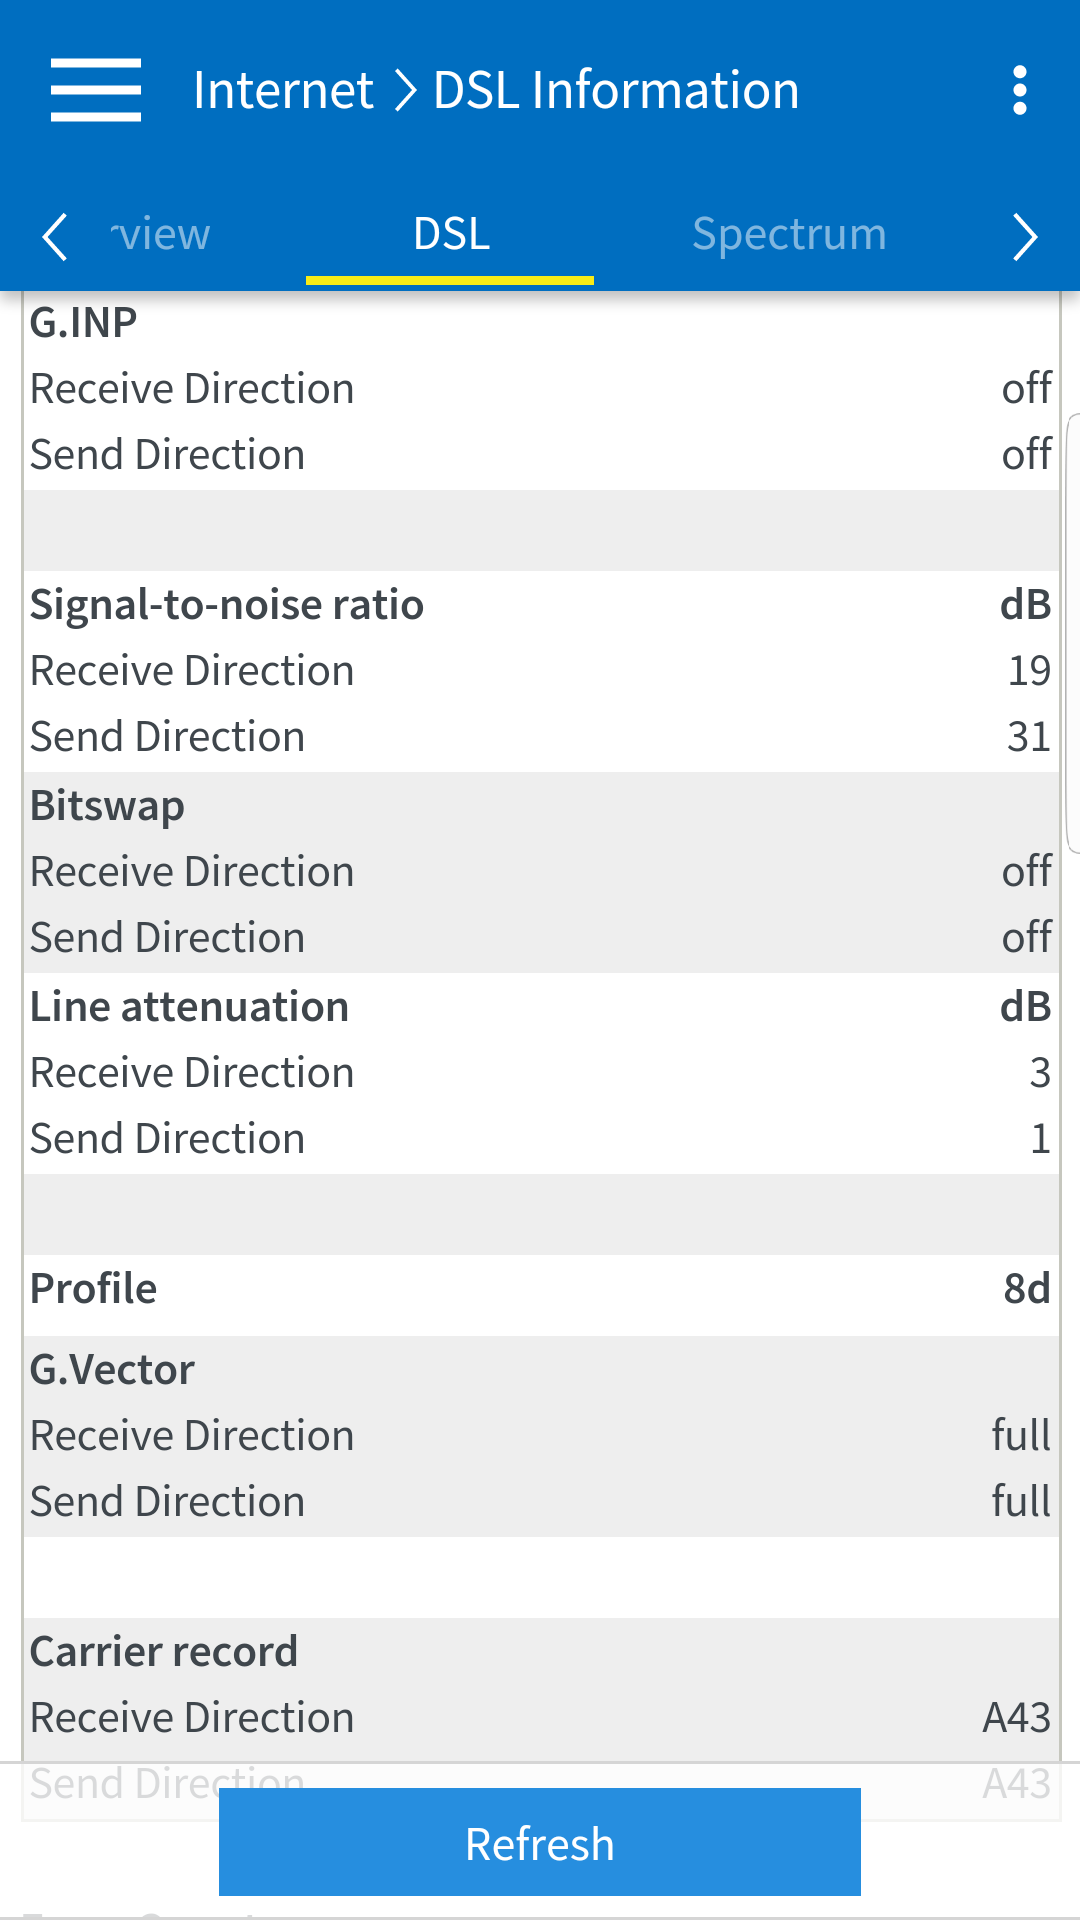Tap the signal-to-noise receive value 19
Viewport: 1080px width, 1920px height.
coord(1028,671)
